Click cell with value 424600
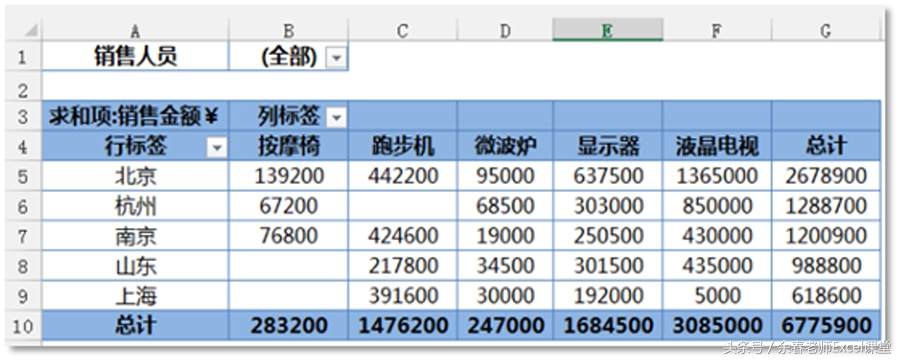This screenshot has width=900, height=360. [403, 236]
